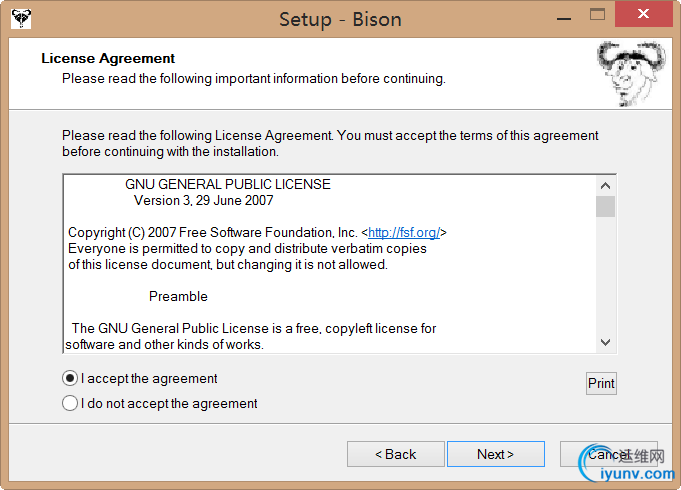Close the Setup - Bison window

(644, 14)
